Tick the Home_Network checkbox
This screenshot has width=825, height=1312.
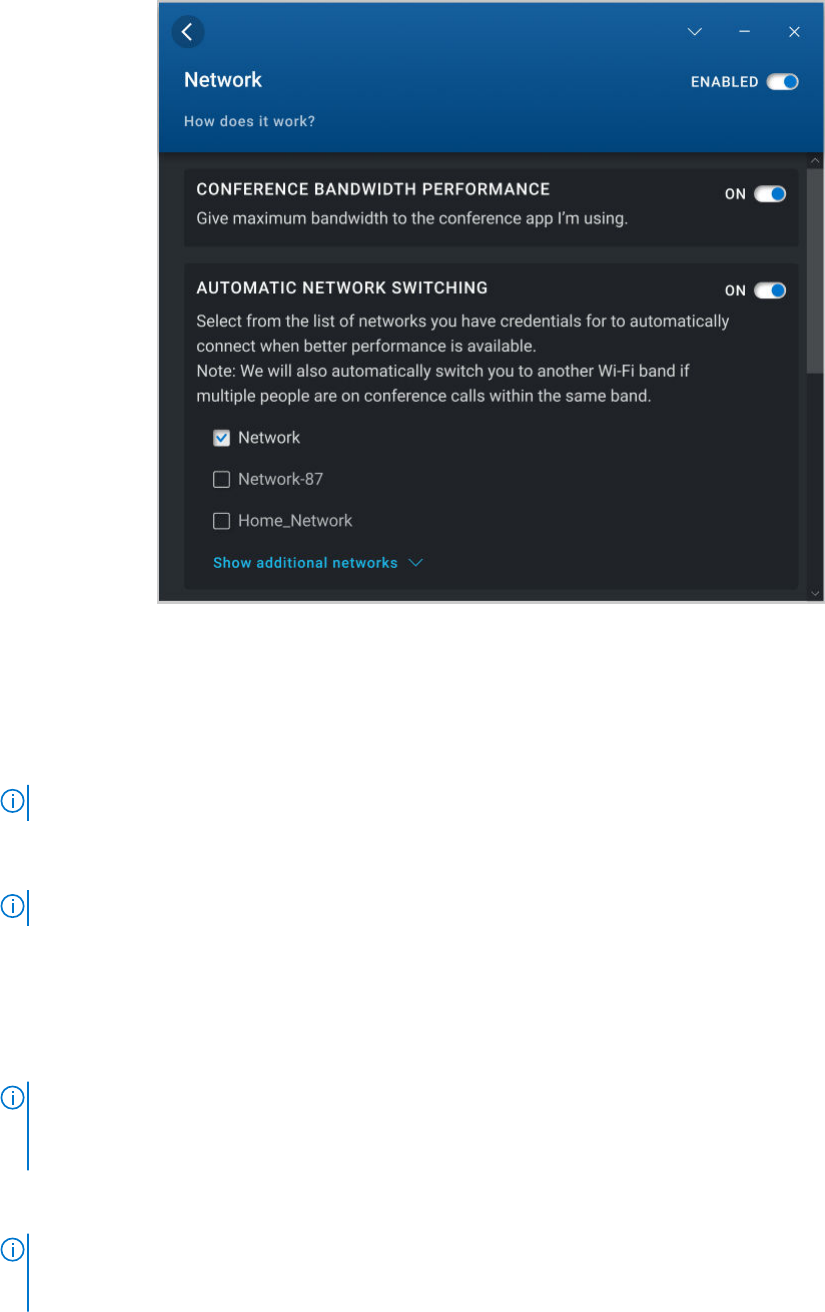tap(222, 521)
